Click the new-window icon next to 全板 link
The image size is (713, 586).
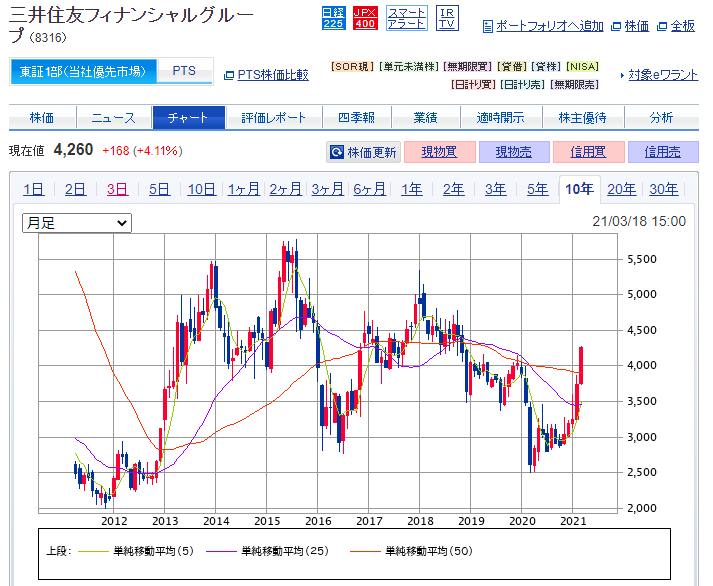pos(662,26)
